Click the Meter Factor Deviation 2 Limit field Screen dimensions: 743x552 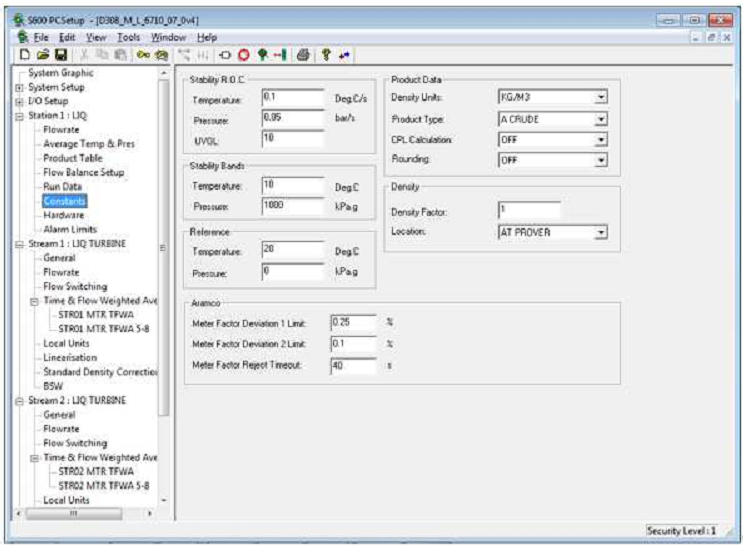(x=353, y=344)
